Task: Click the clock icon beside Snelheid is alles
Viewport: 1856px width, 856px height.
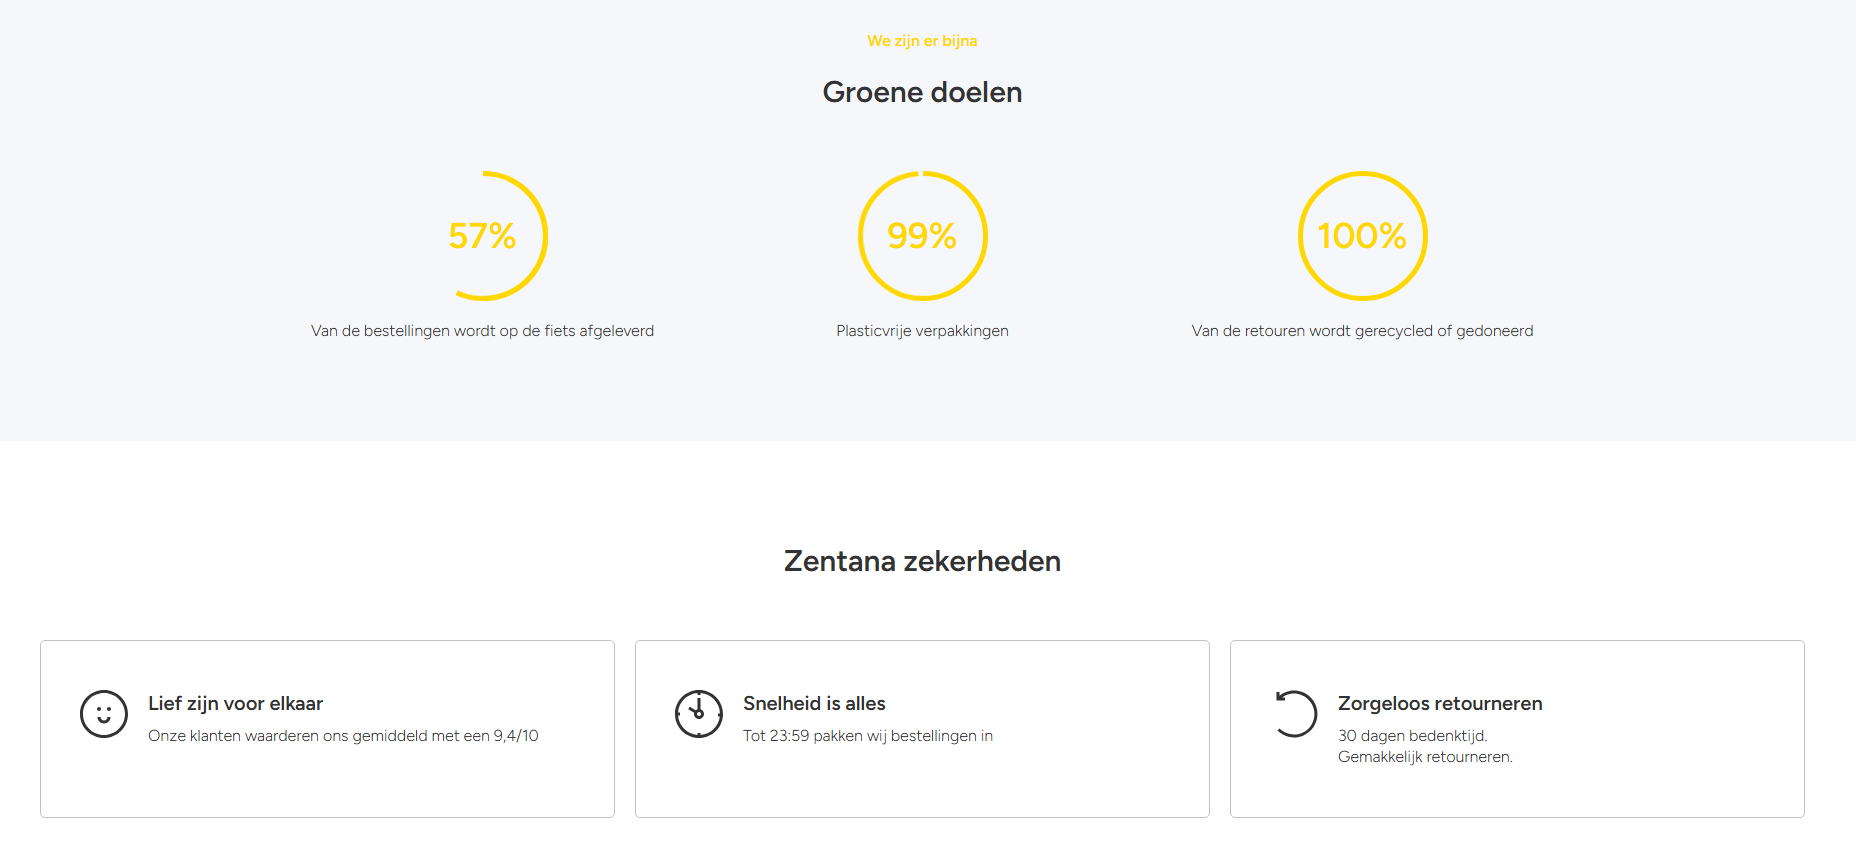Action: [699, 714]
